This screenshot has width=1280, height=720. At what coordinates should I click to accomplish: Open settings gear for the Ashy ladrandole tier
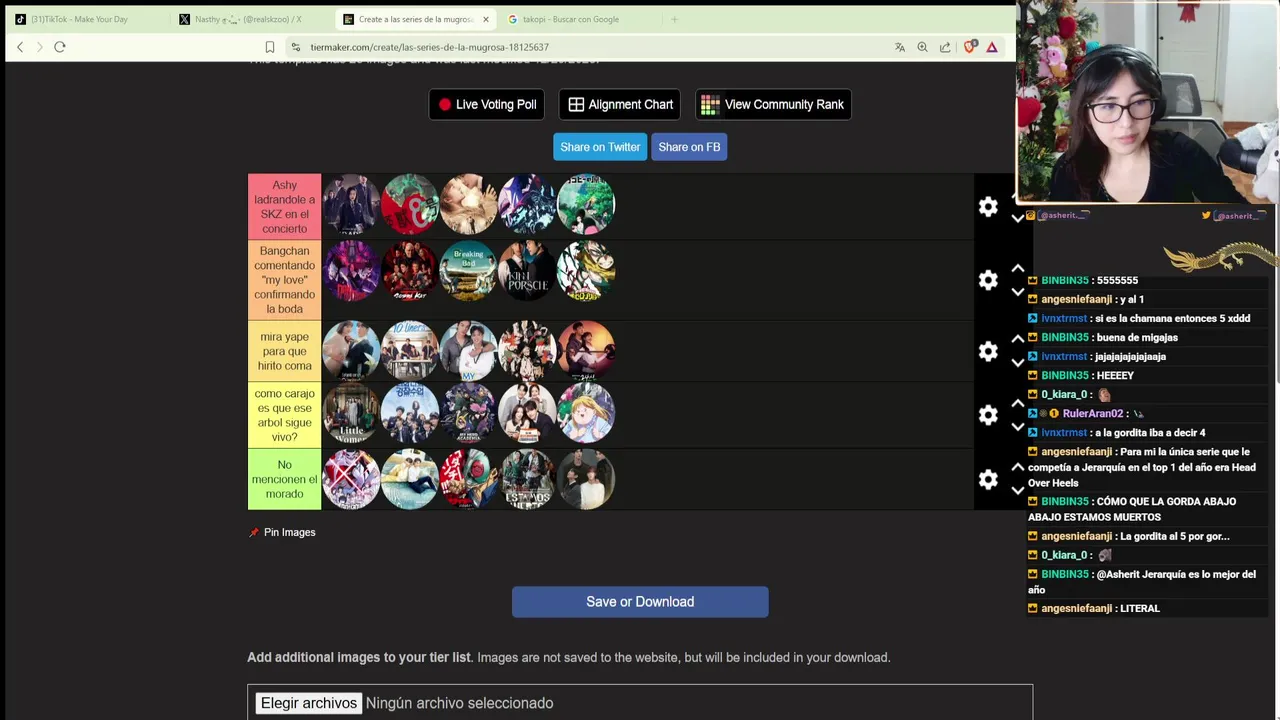988,207
